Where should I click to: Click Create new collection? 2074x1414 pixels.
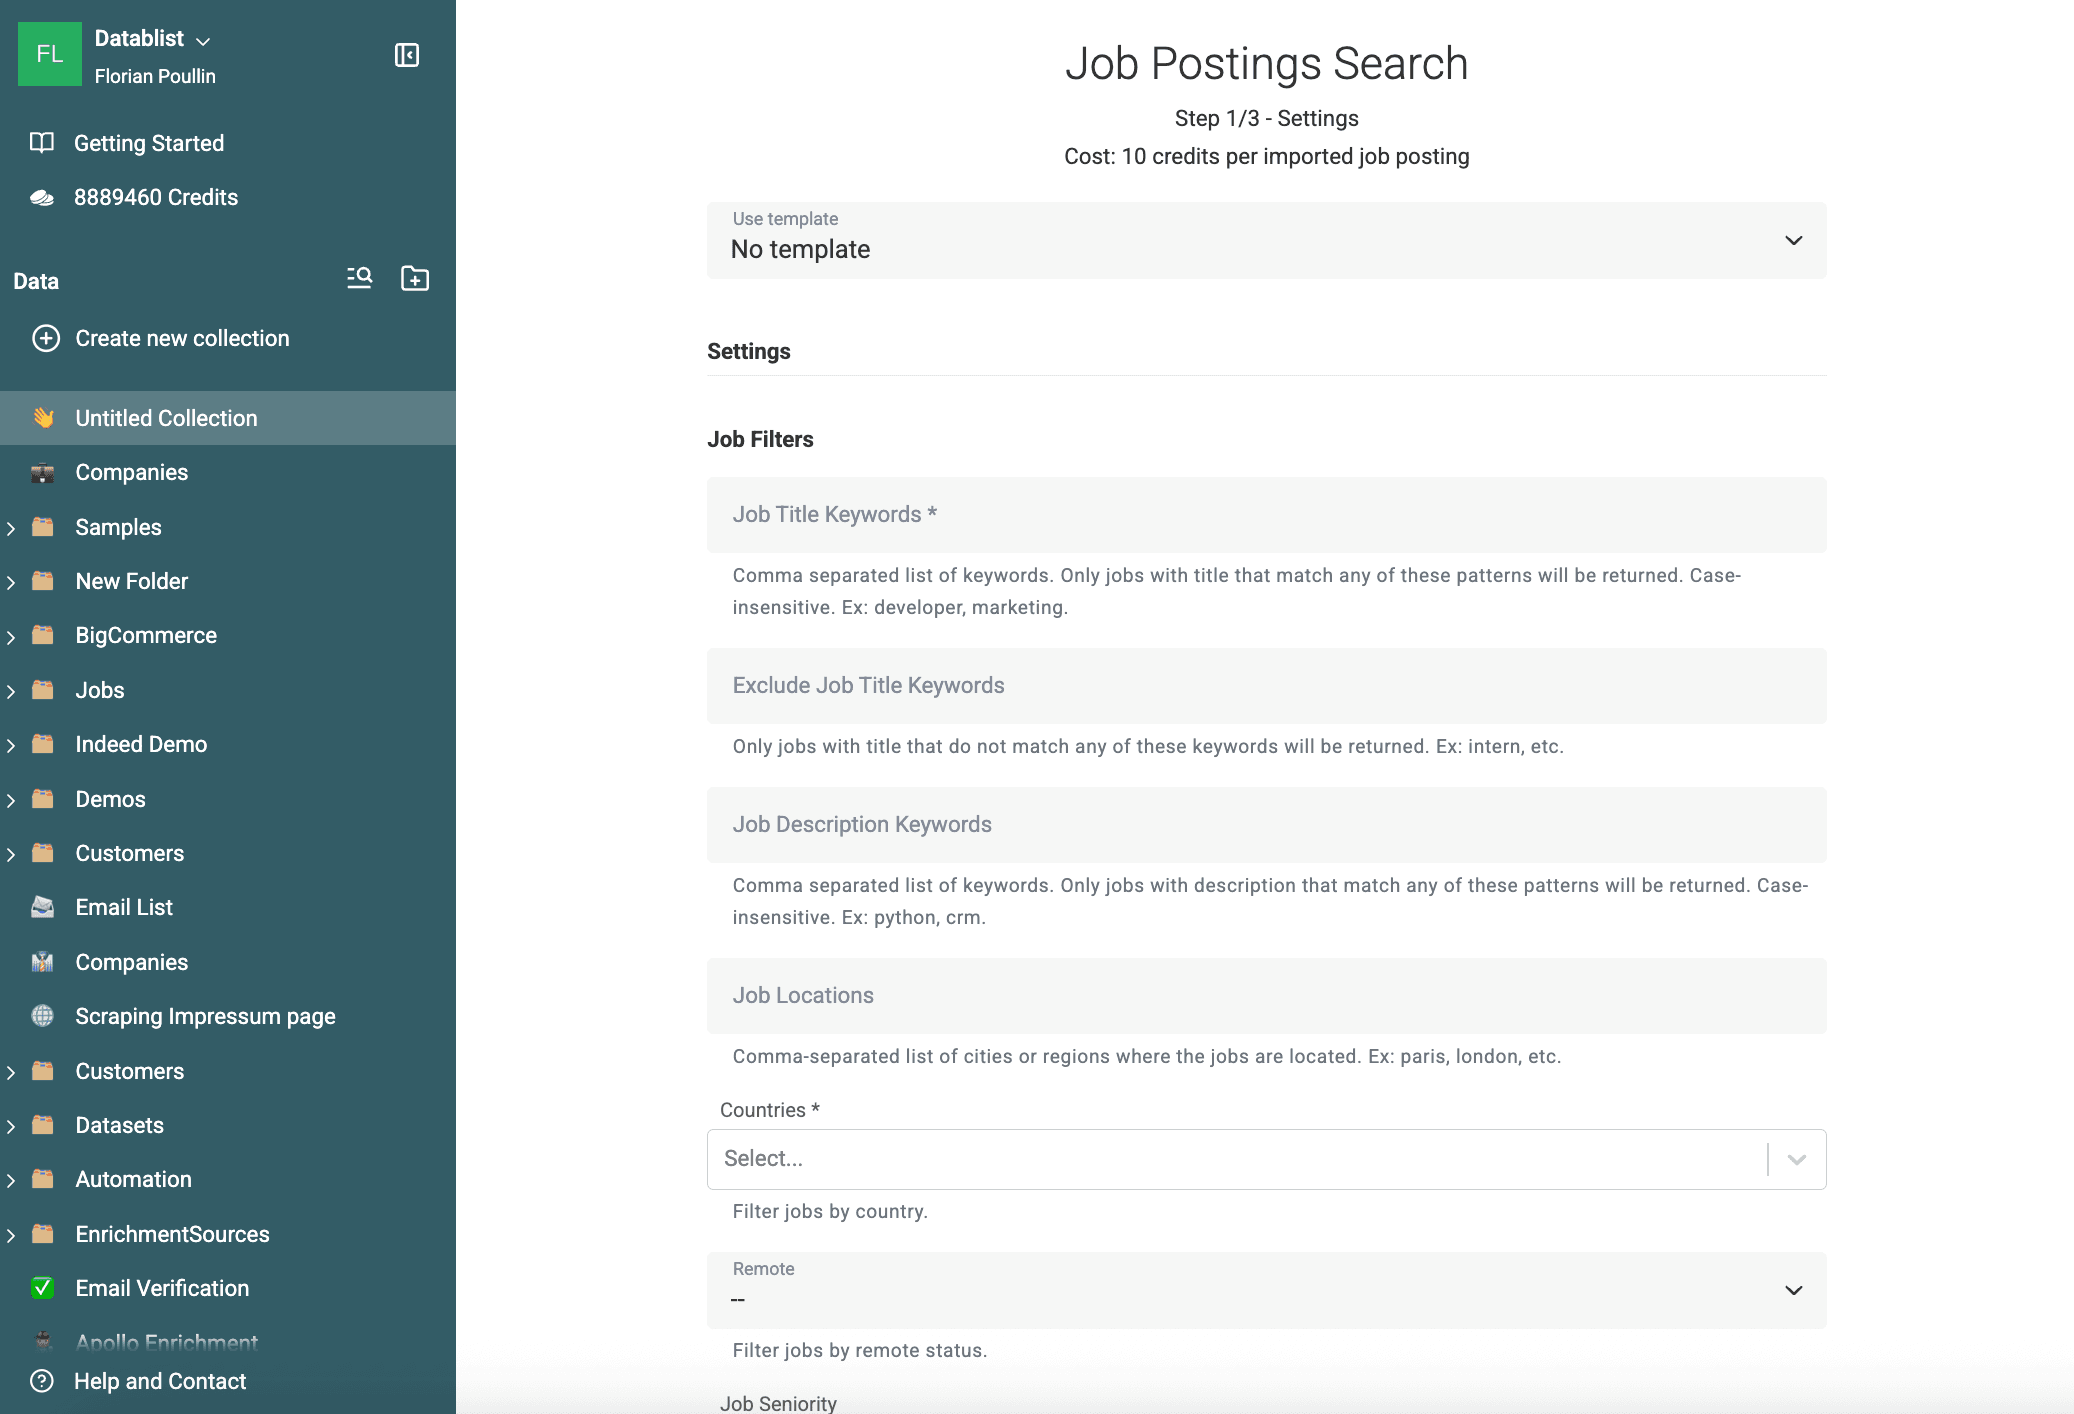point(182,338)
